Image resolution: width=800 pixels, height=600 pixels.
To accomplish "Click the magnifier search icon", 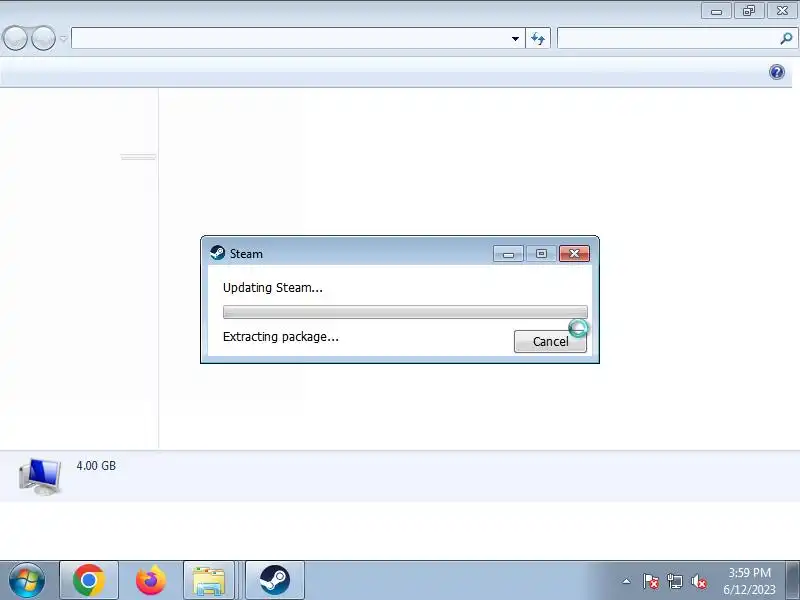I will pos(786,38).
